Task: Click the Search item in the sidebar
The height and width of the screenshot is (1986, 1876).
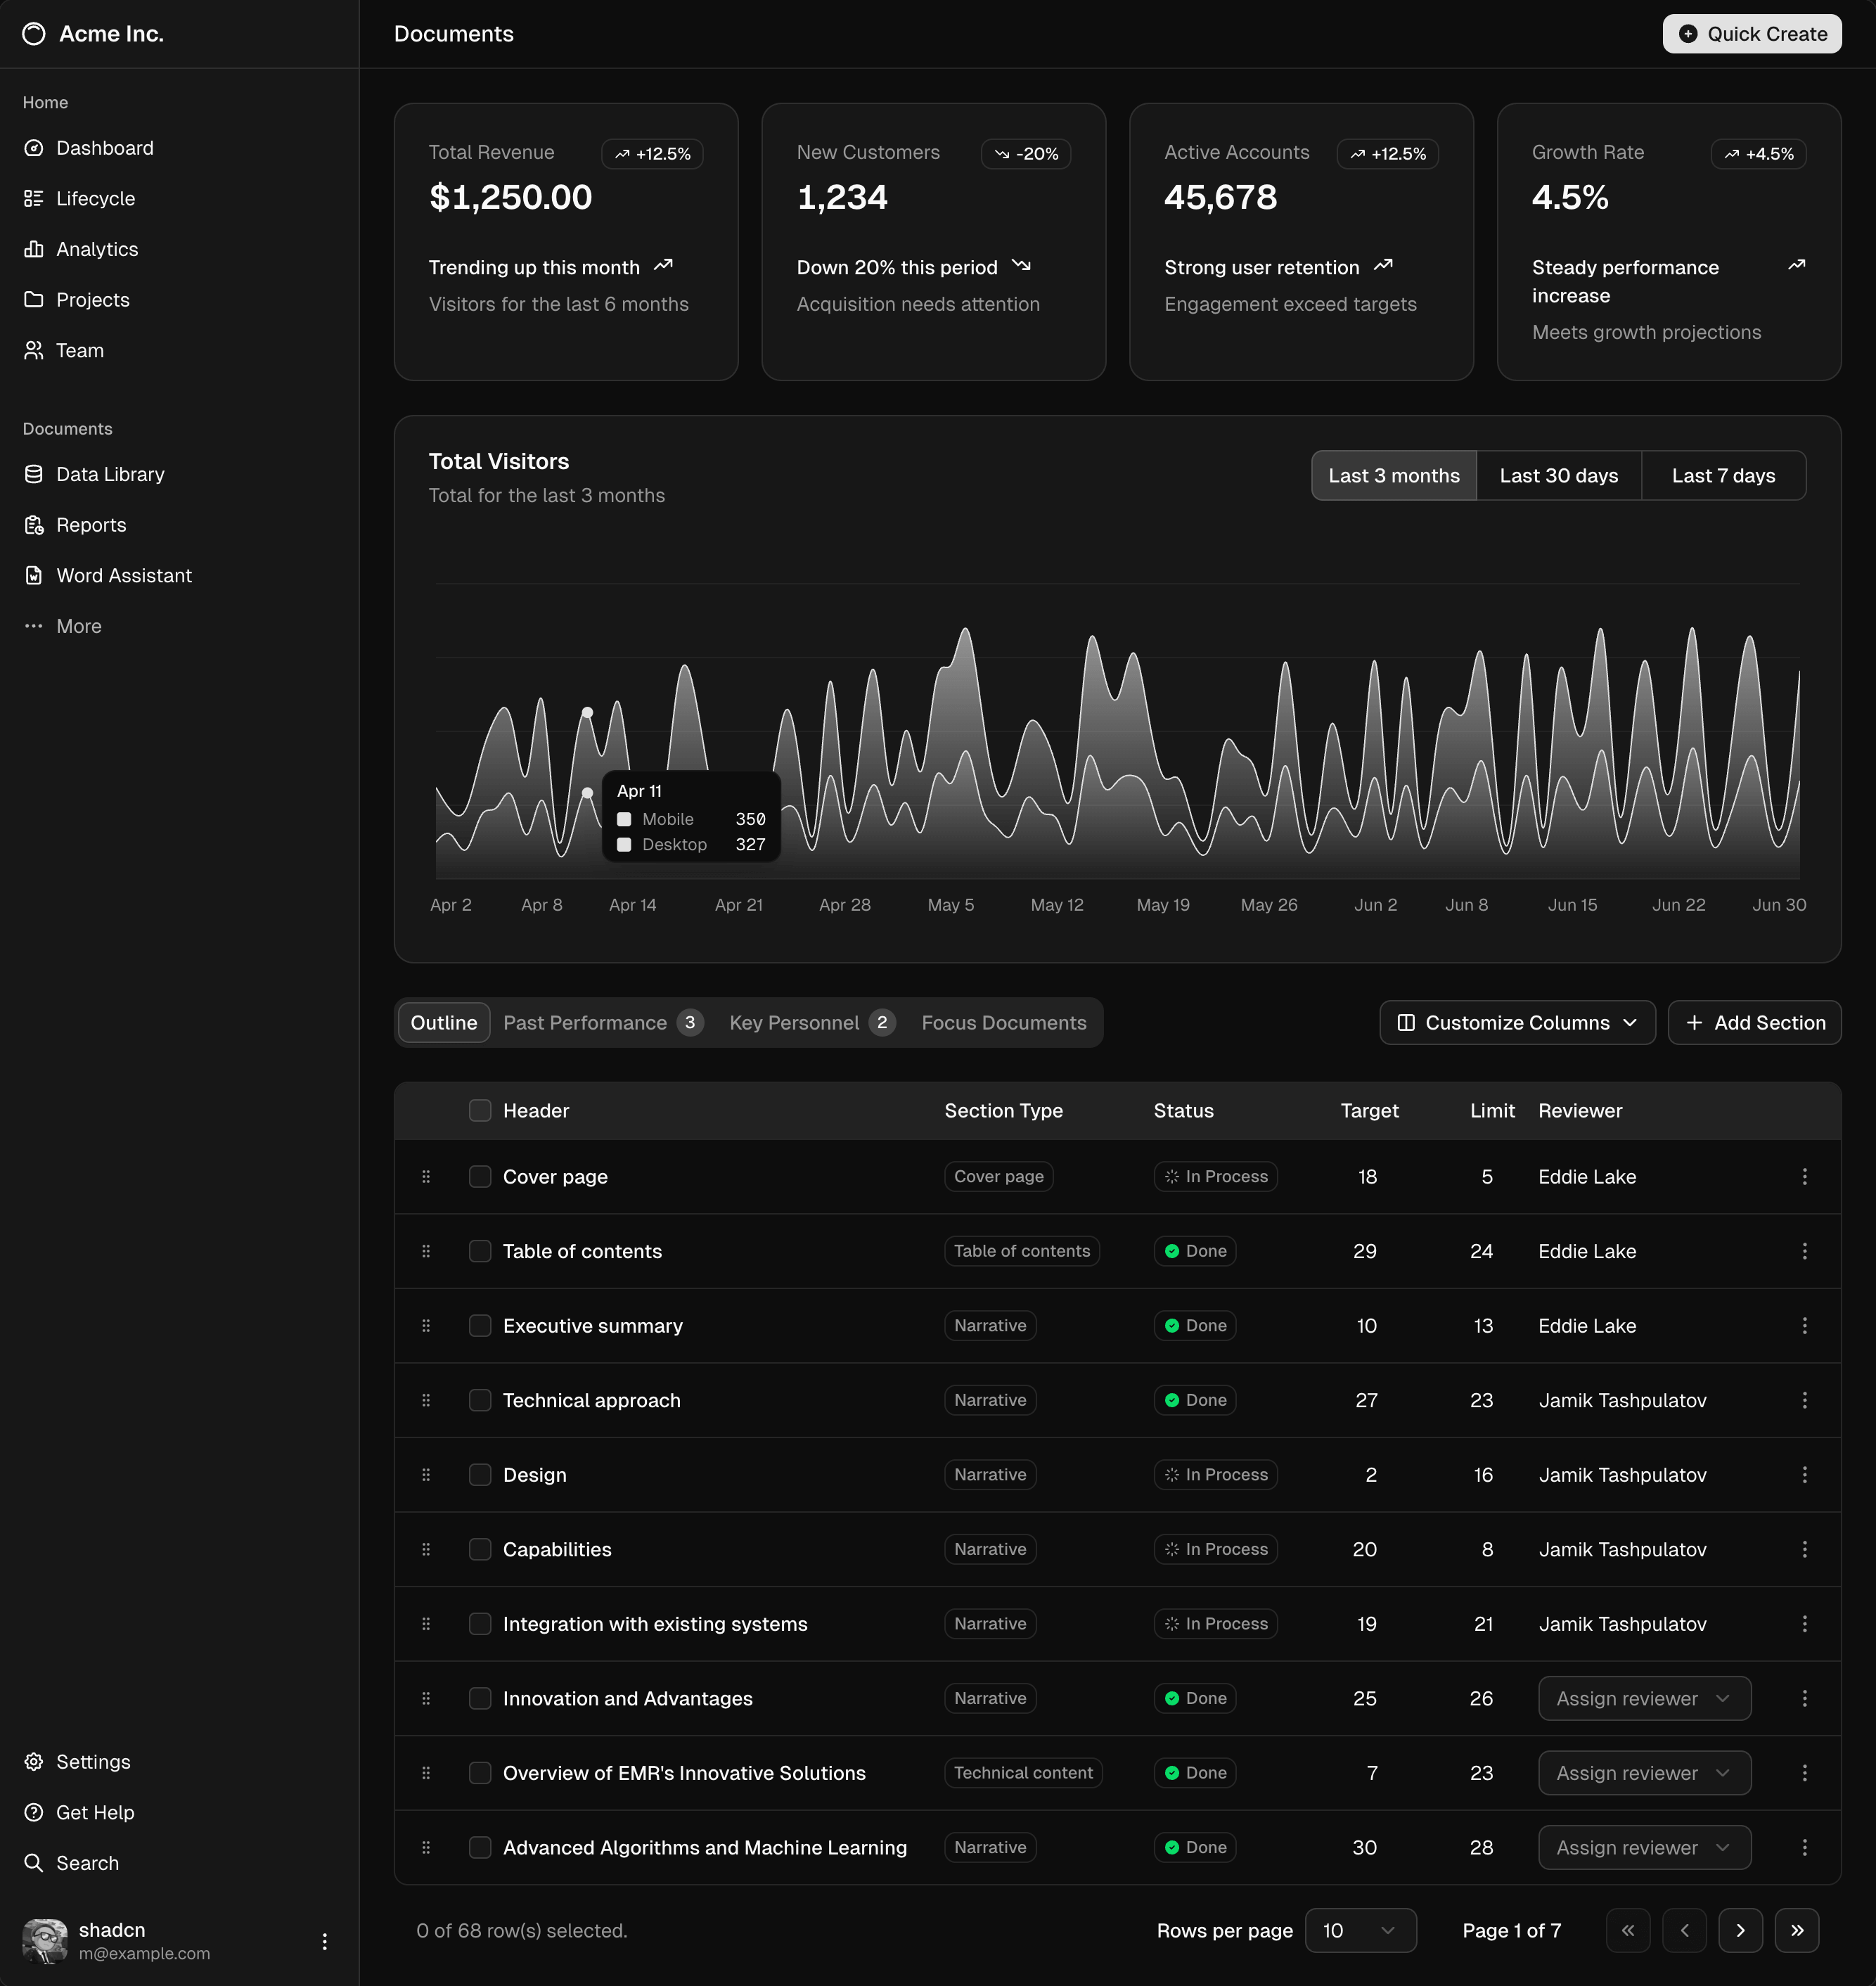Action: pos(88,1862)
